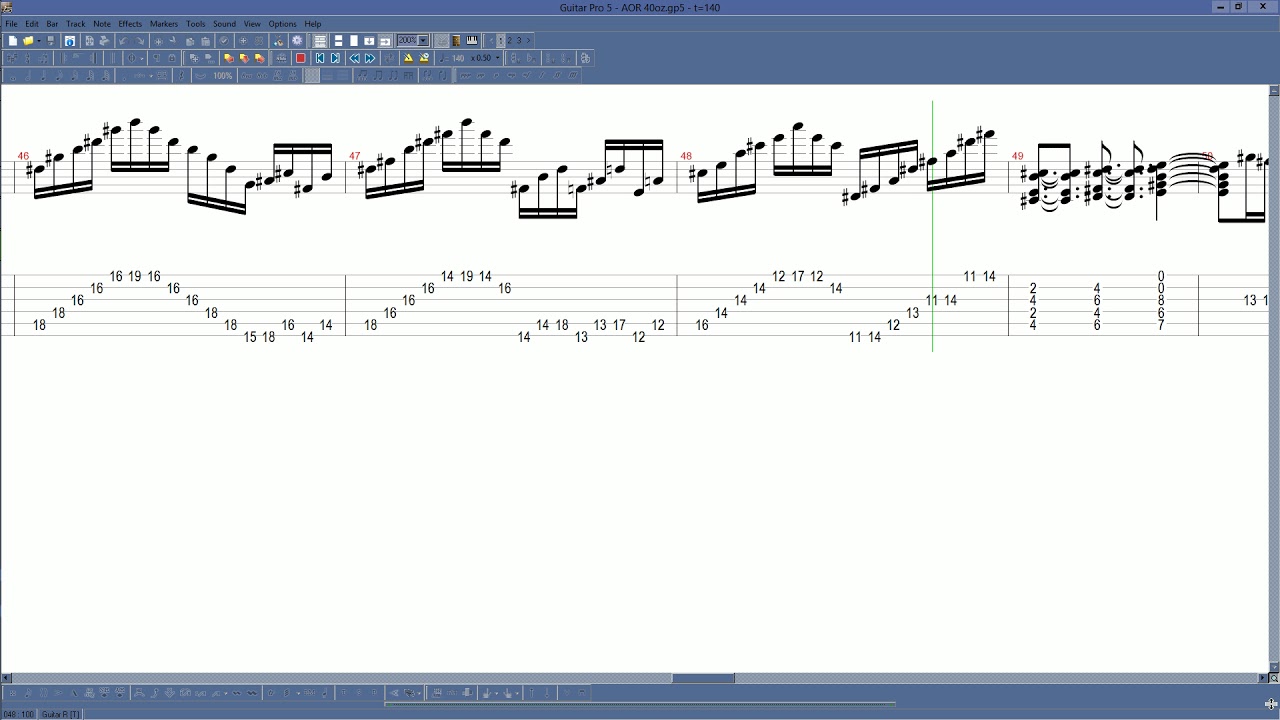This screenshot has width=1280, height=720.
Task: Click the horizontal scrollbar thumb
Action: point(703,678)
